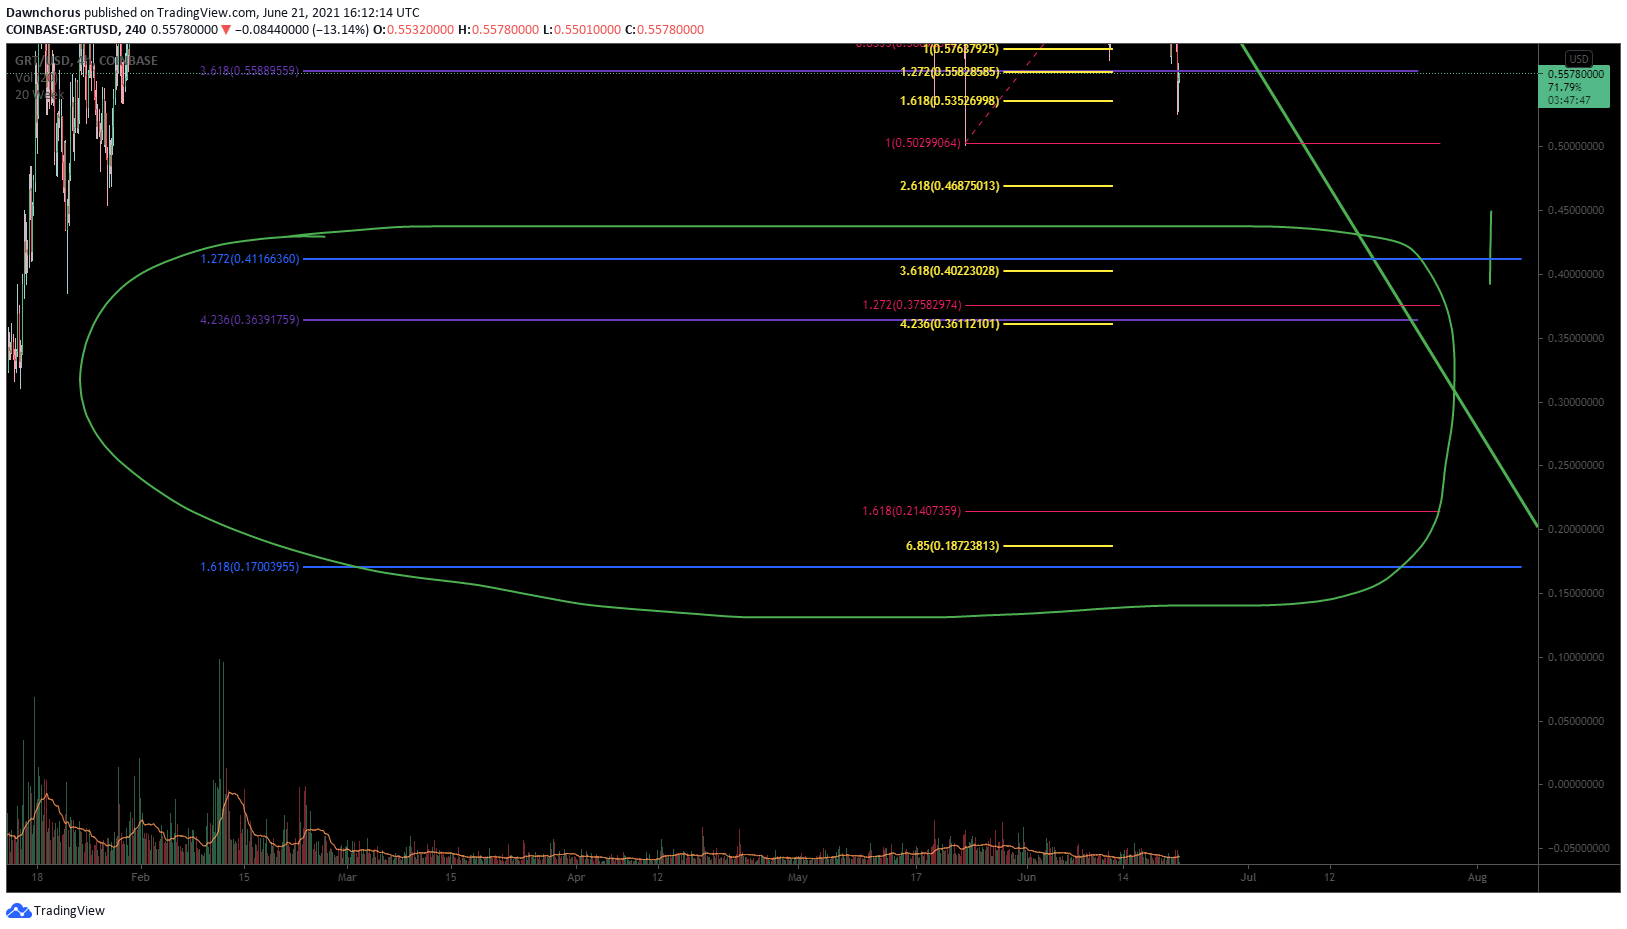Select the 1.272(0.37582974) red fib label
1627x929 pixels.
coord(912,305)
